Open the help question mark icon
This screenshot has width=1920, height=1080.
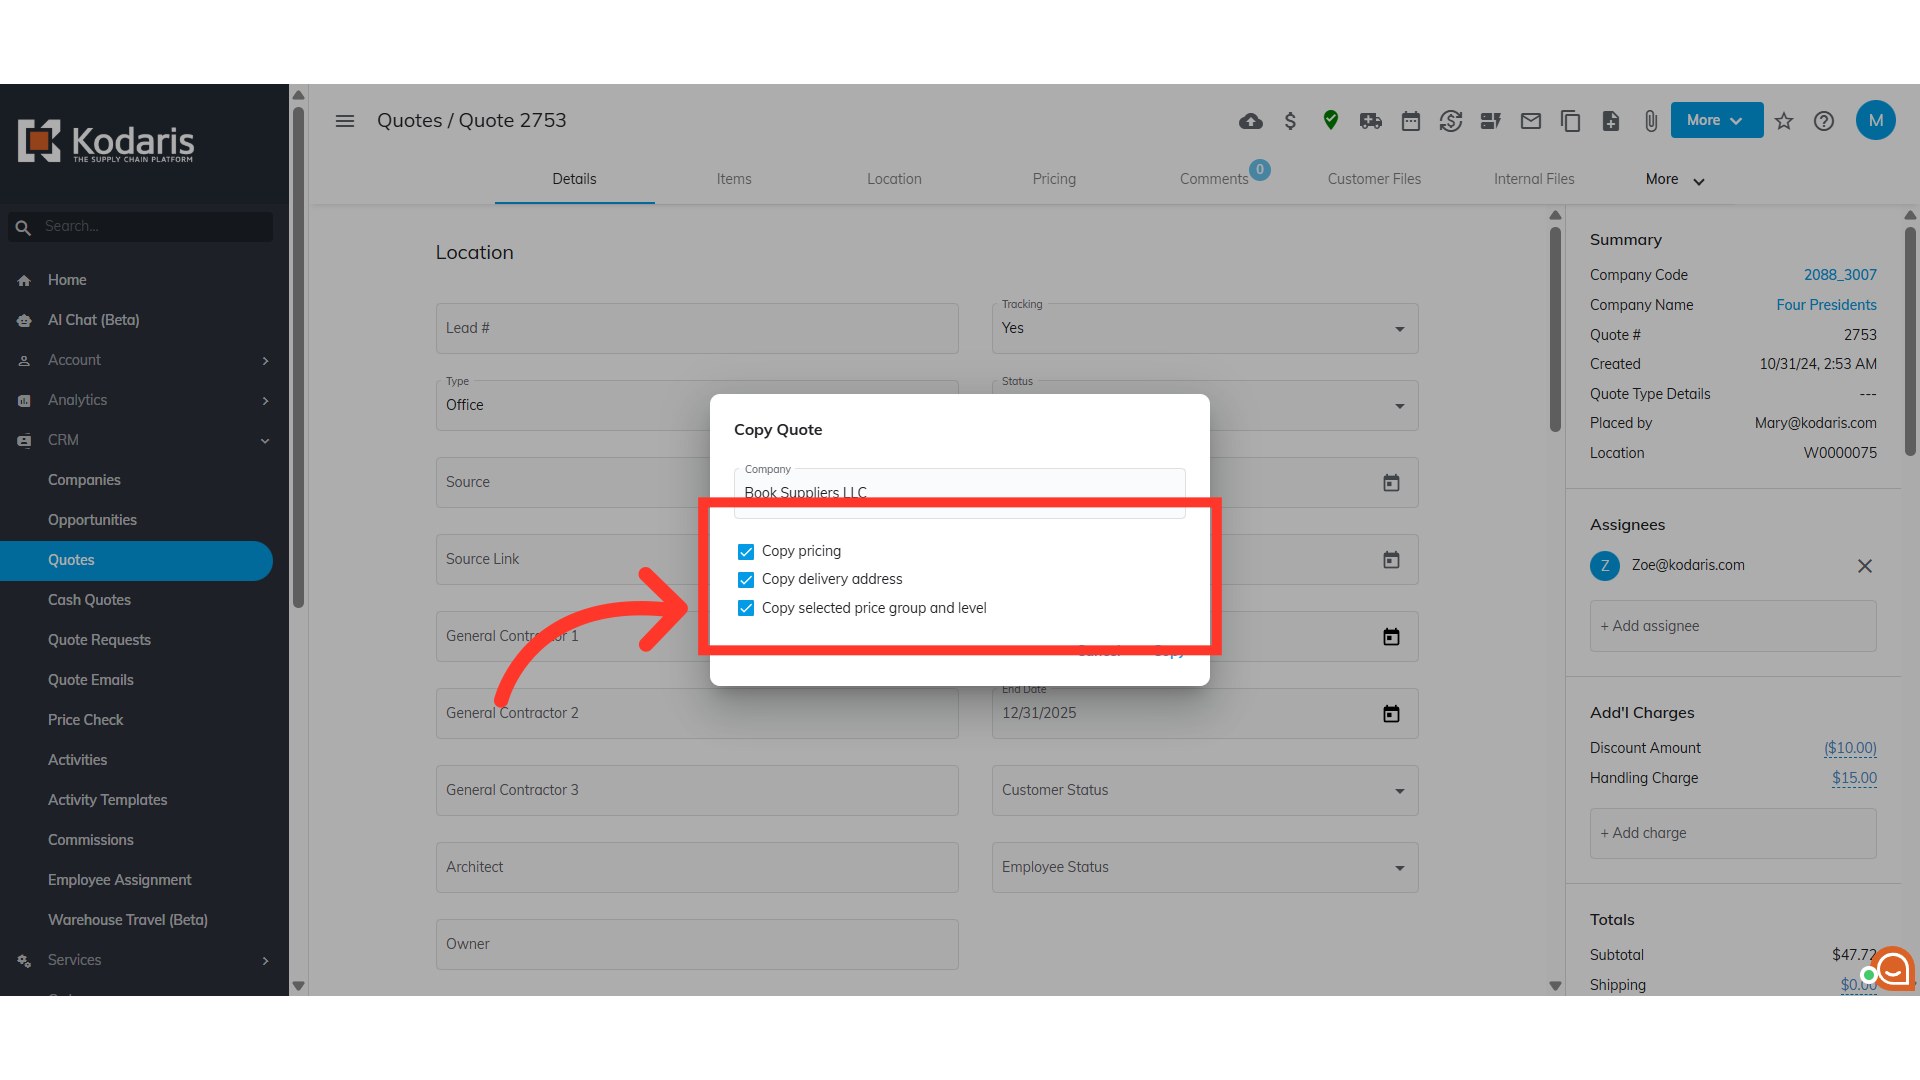1824,121
